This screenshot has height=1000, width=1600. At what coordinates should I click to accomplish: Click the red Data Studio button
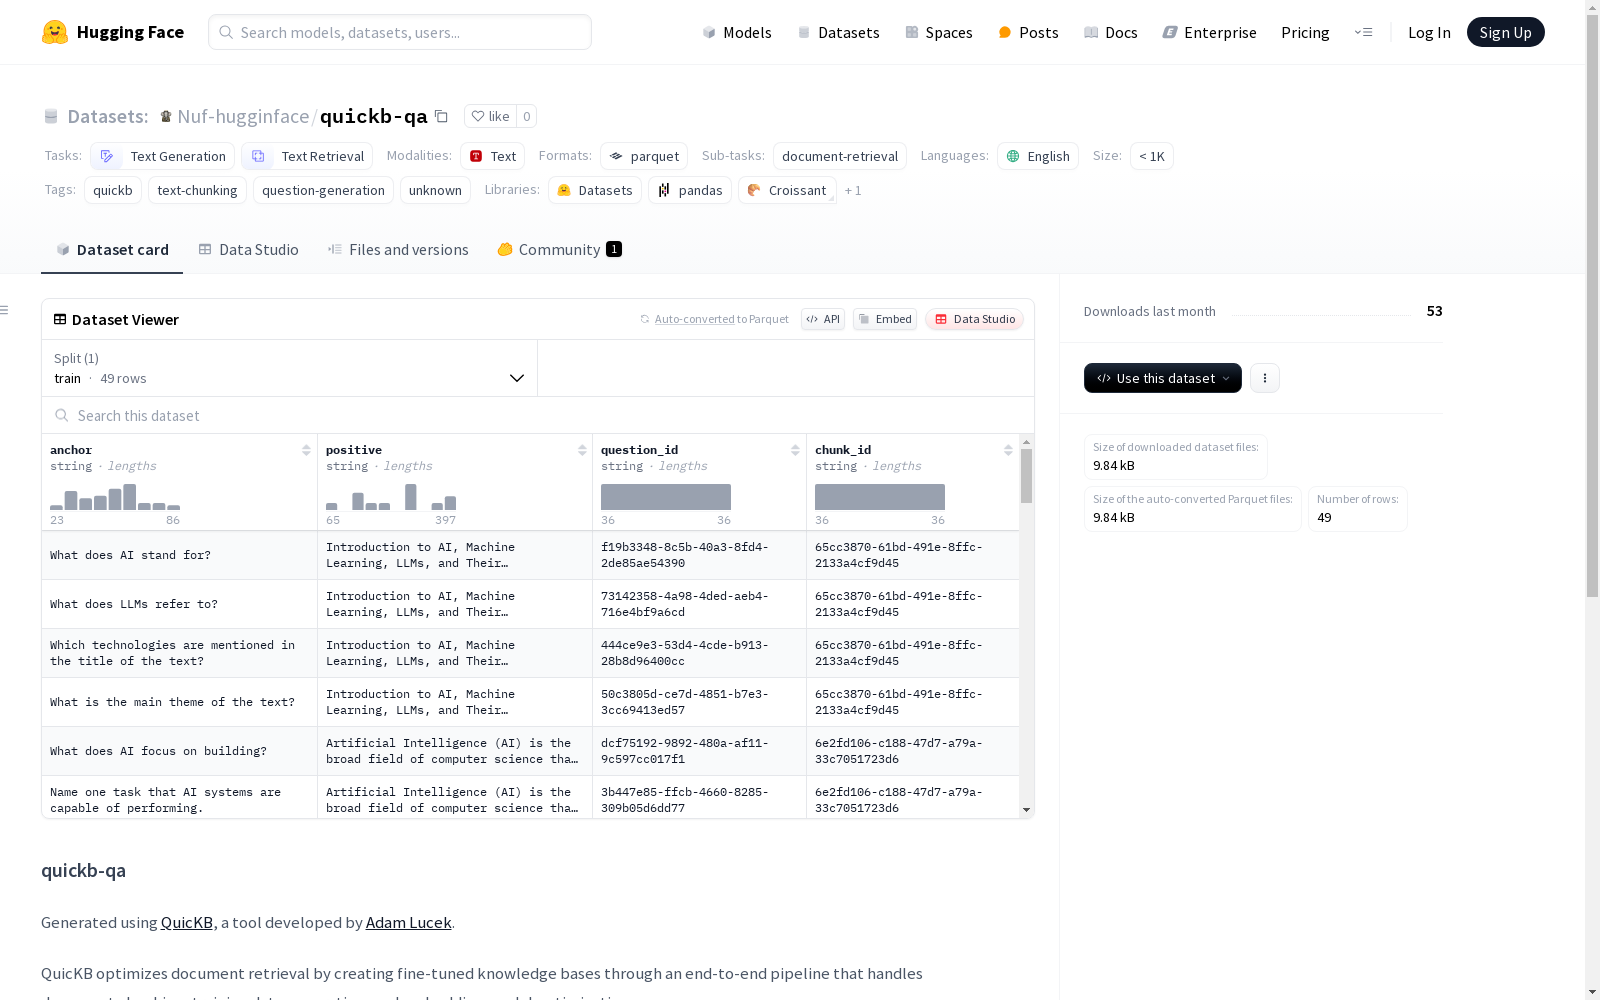[x=975, y=319]
